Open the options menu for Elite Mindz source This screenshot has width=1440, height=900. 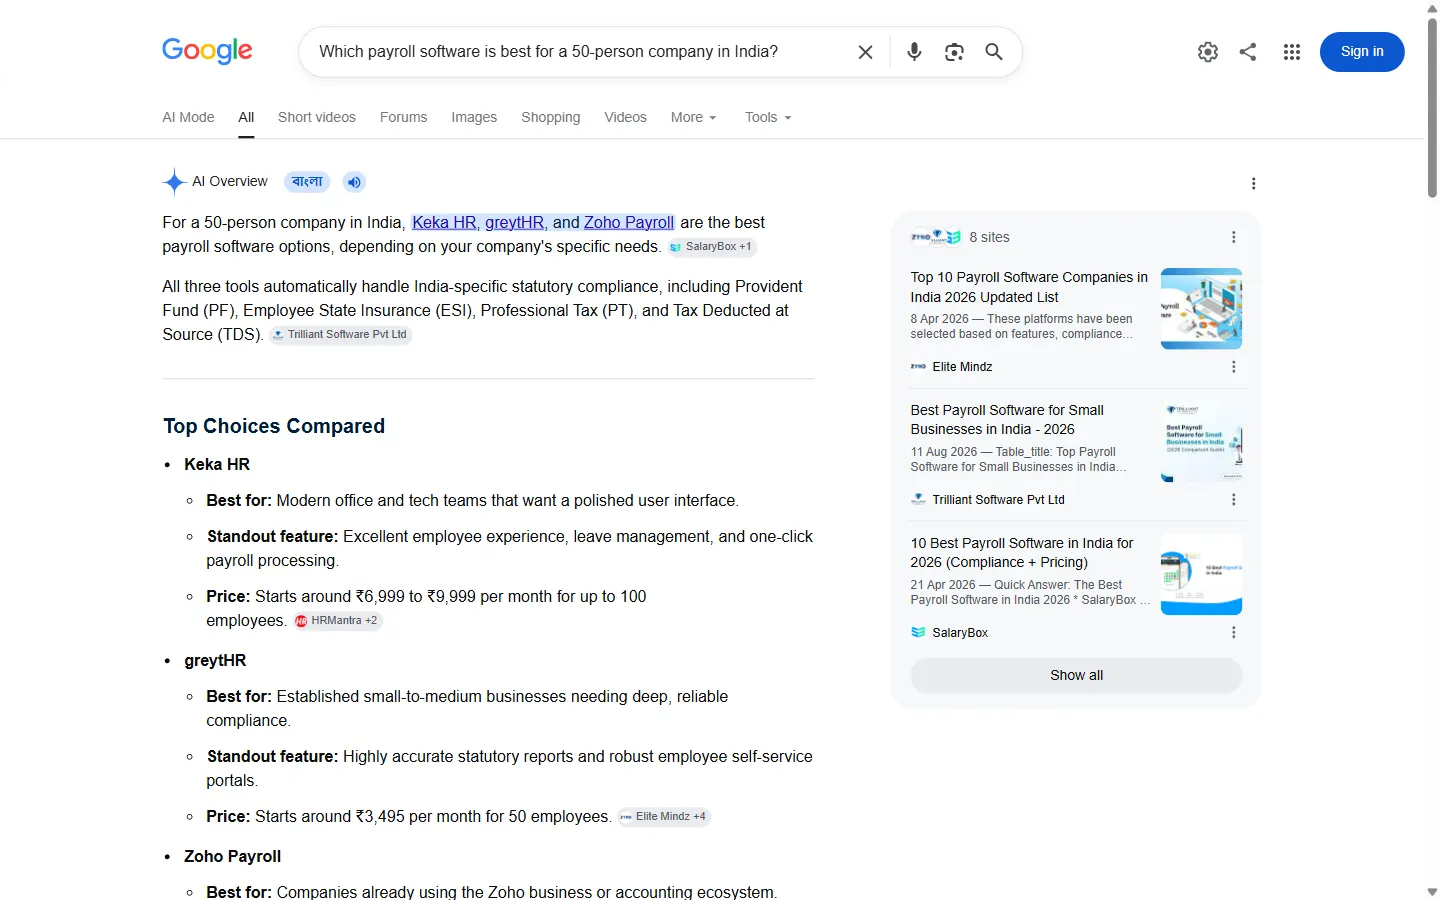click(1233, 367)
